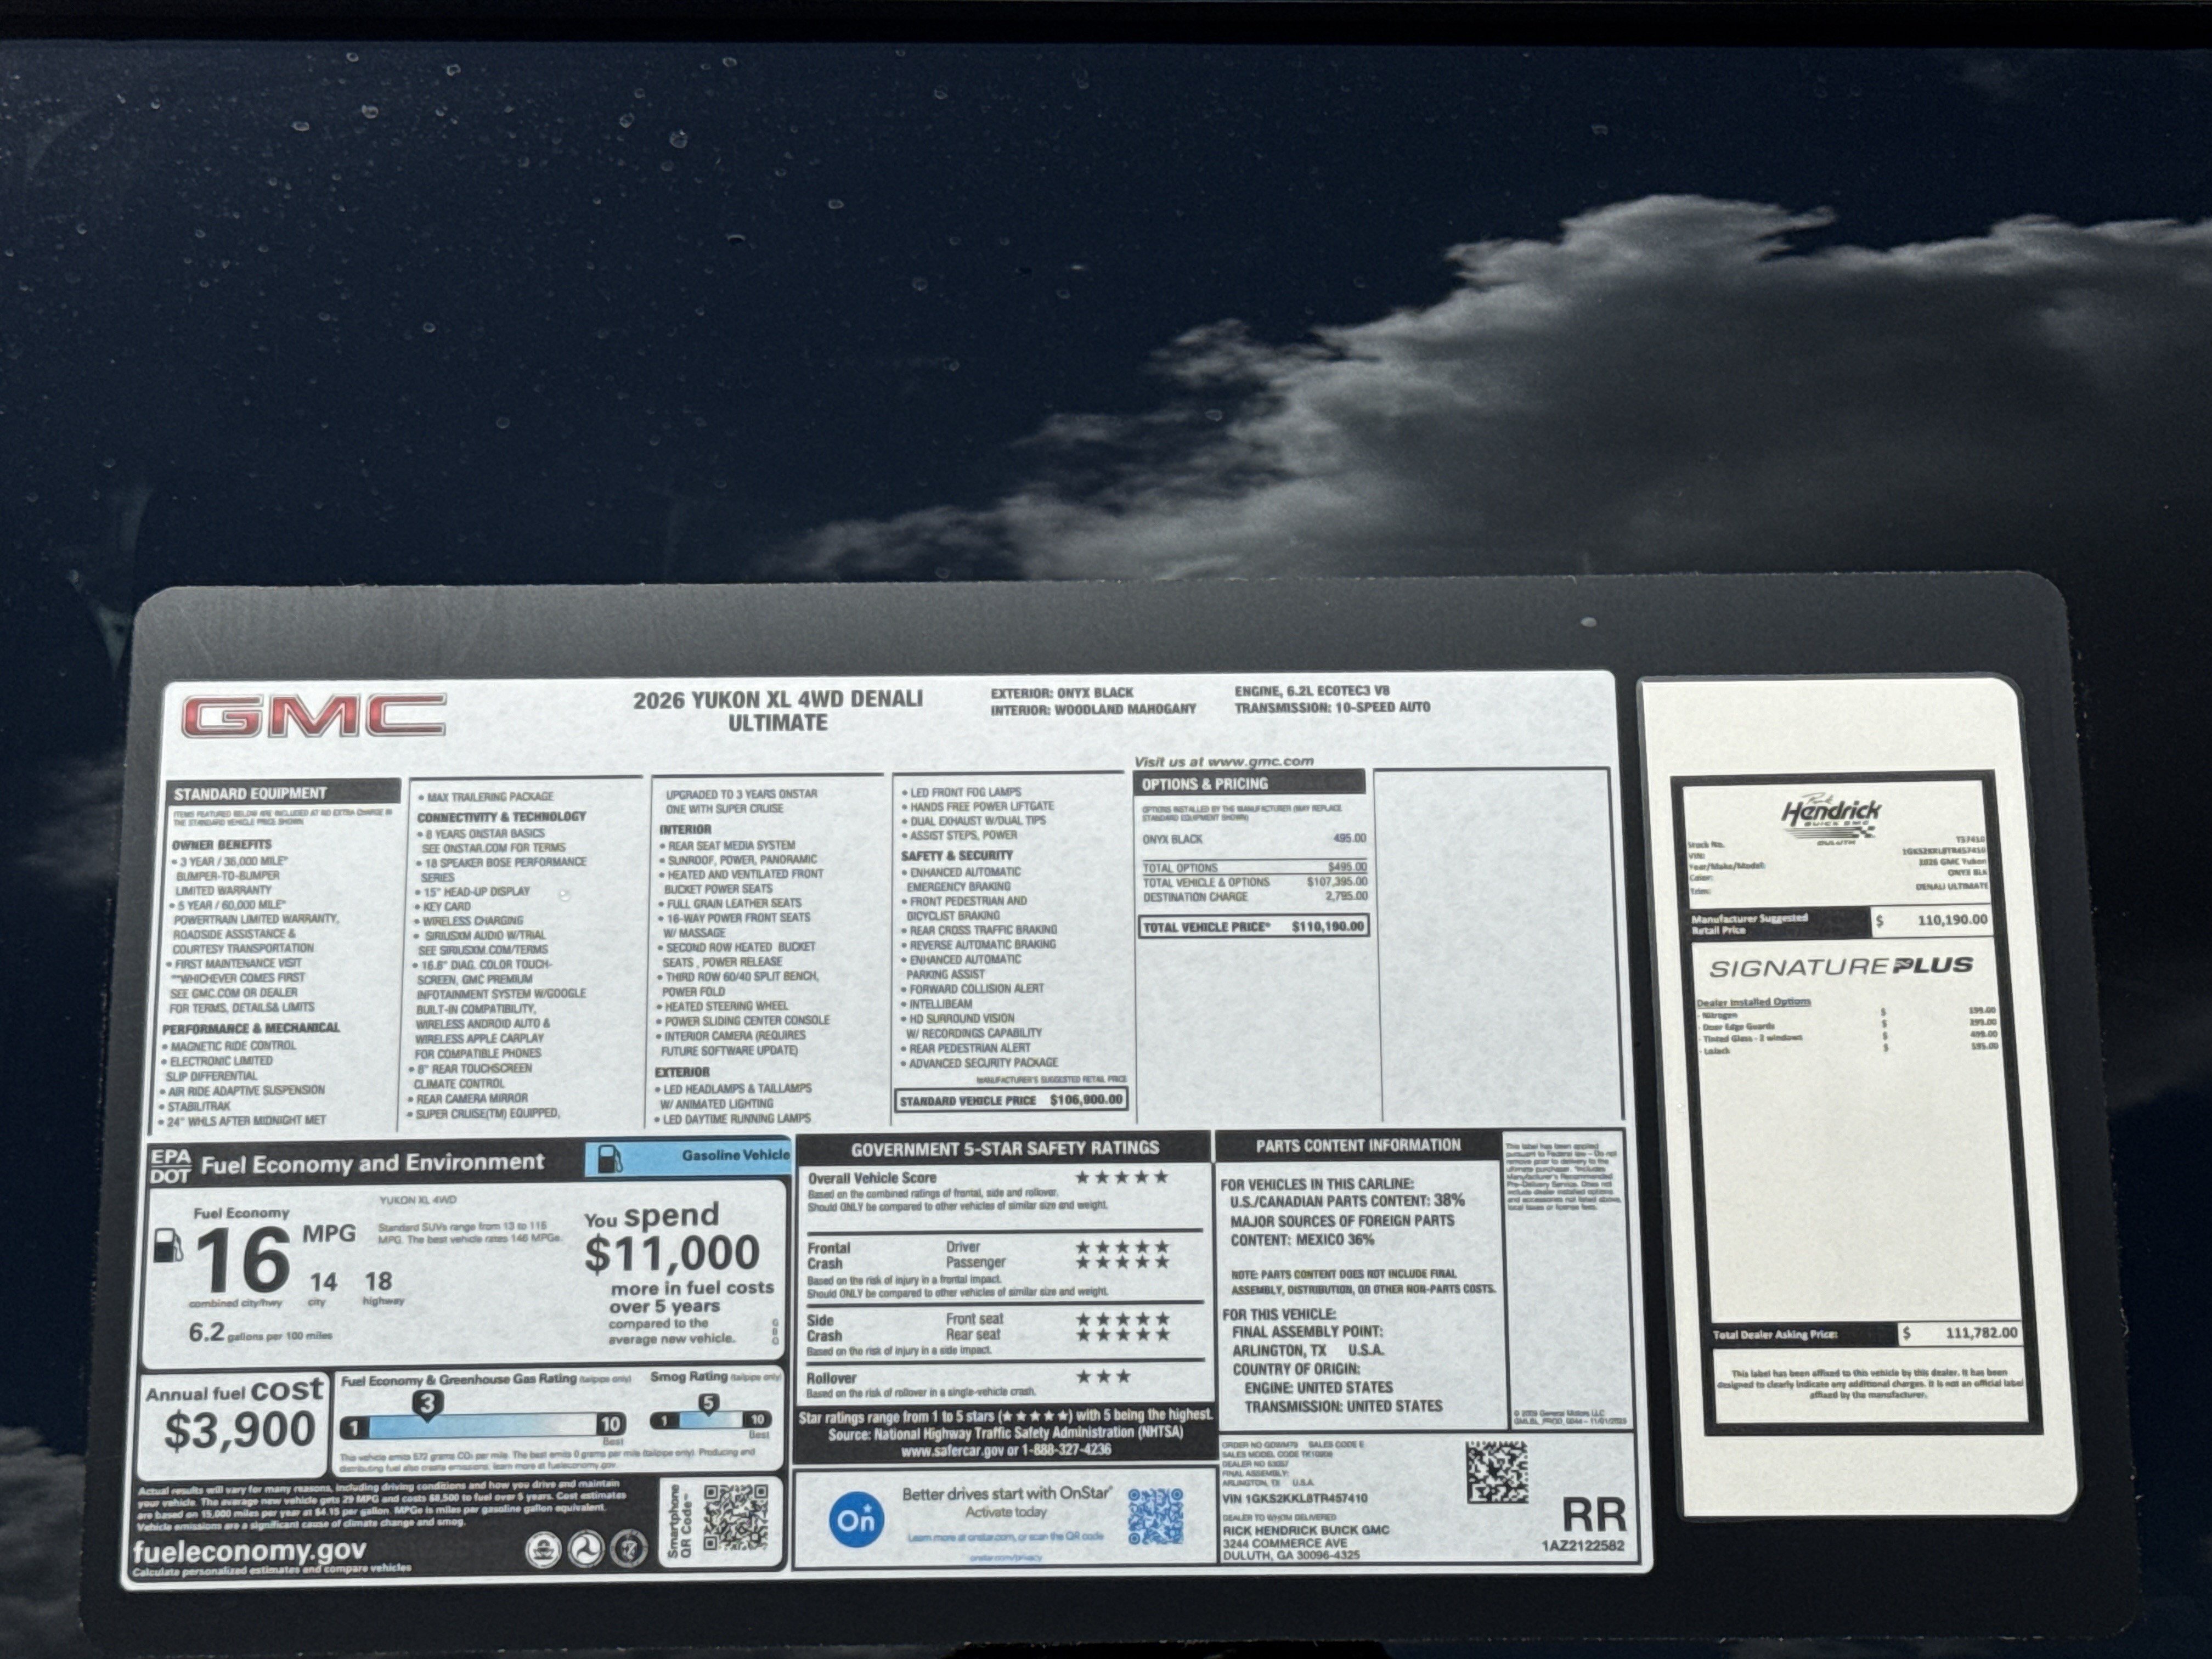The width and height of the screenshot is (2212, 1659).
Task: Click 'Total Vehicle Price $110,190.00' row
Action: (x=1253, y=926)
